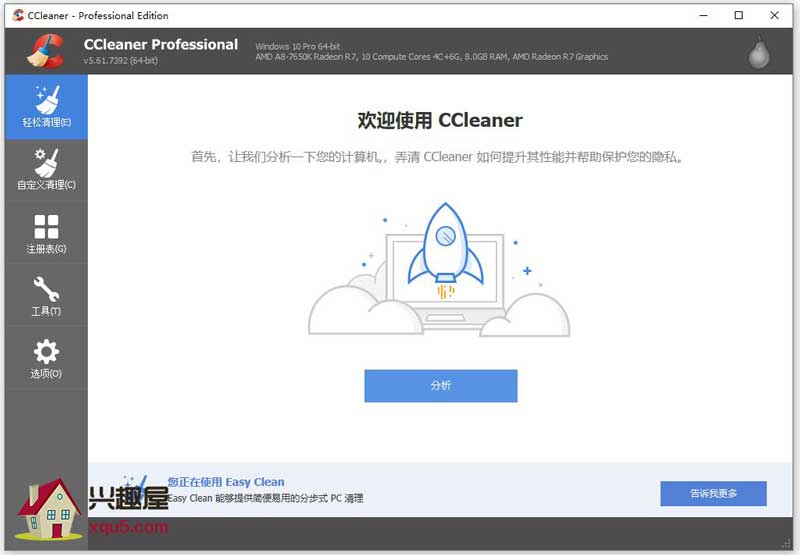
Task: Open the Options (选项) gear section
Action: tap(46, 359)
